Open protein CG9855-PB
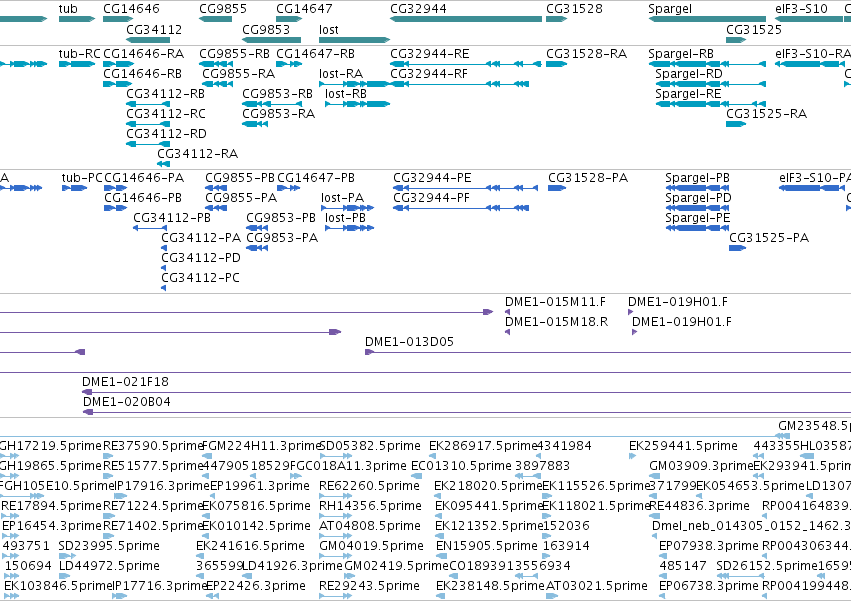The height and width of the screenshot is (601, 851). tap(240, 178)
